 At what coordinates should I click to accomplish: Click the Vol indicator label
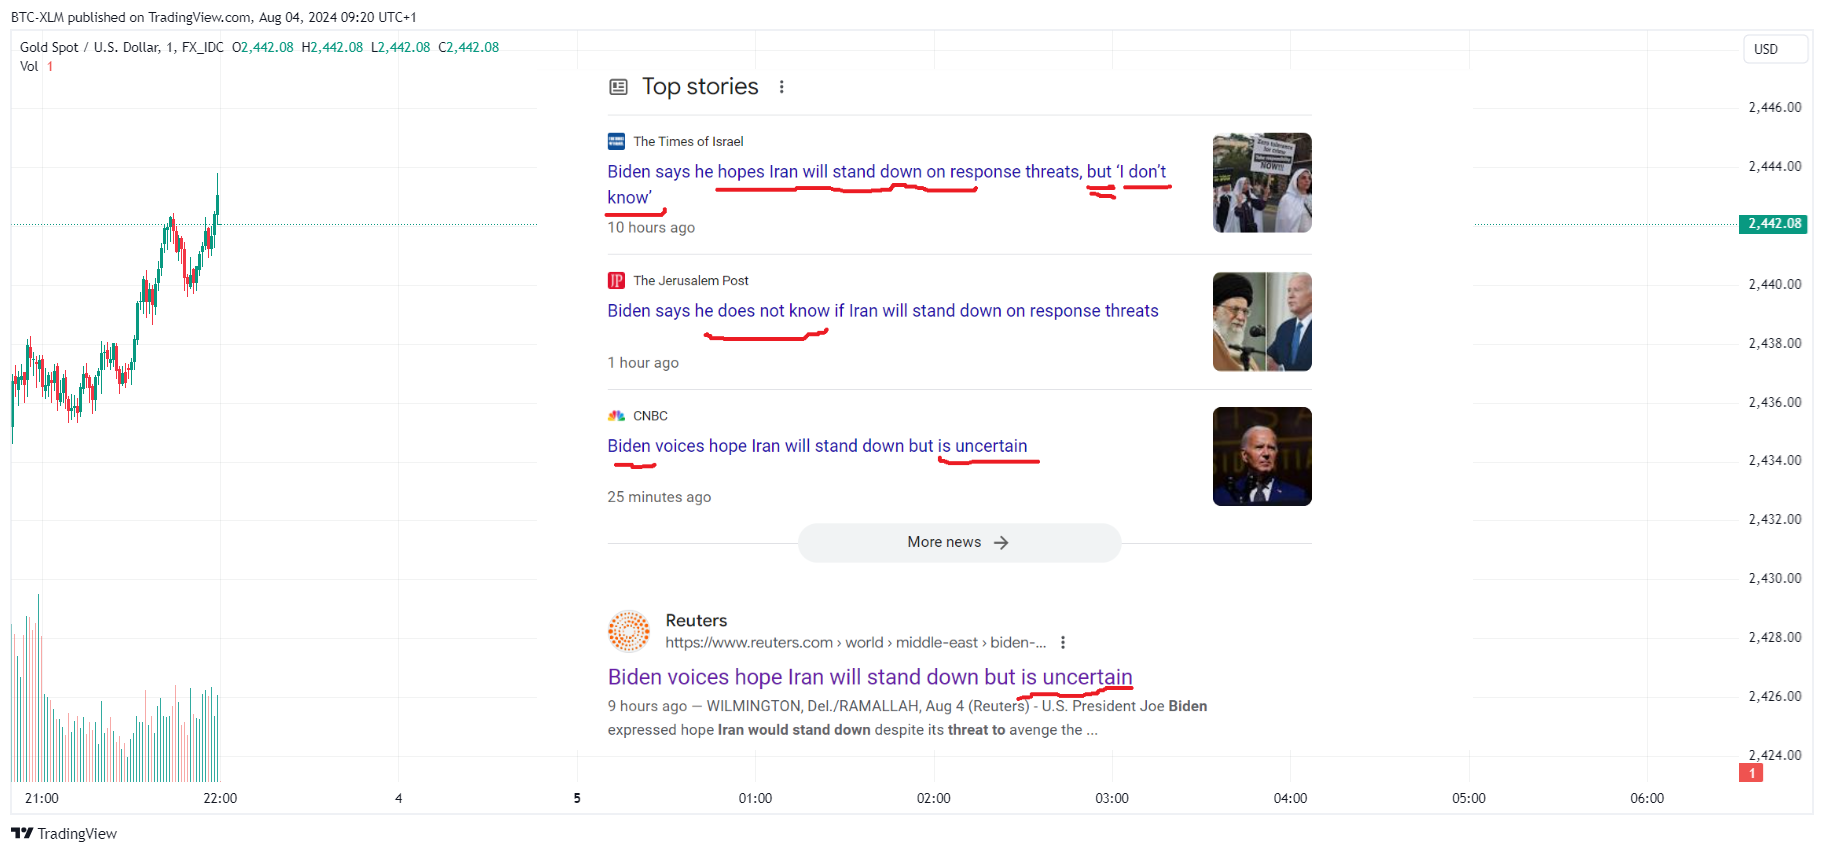tap(29, 66)
